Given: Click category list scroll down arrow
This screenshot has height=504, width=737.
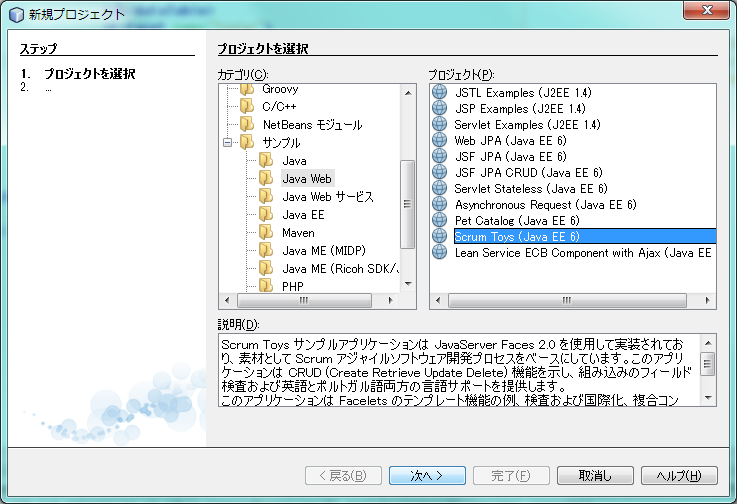Looking at the screenshot, I should [x=408, y=284].
